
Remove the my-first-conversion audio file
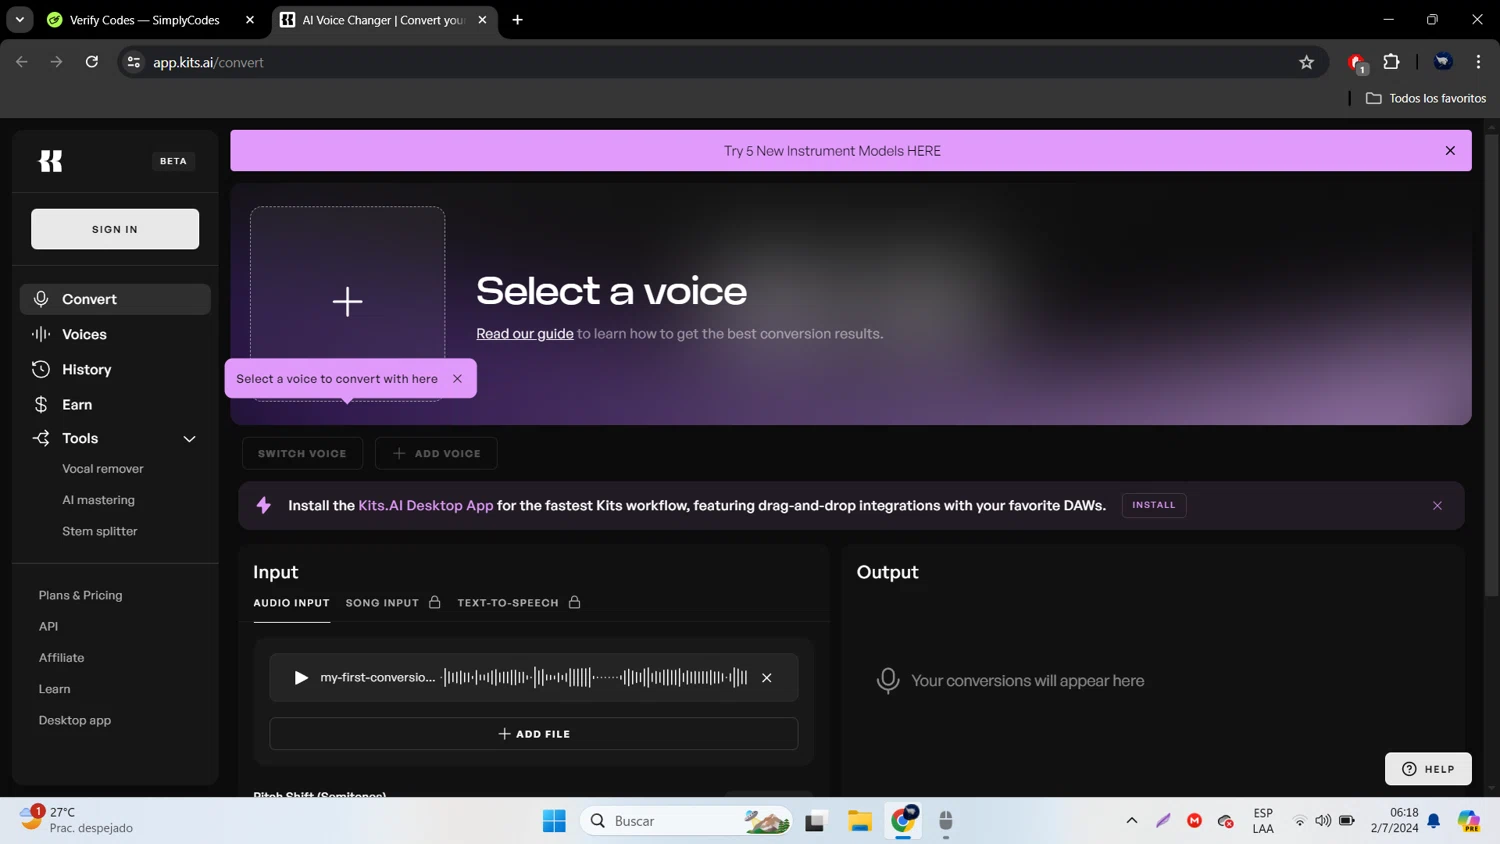point(767,678)
